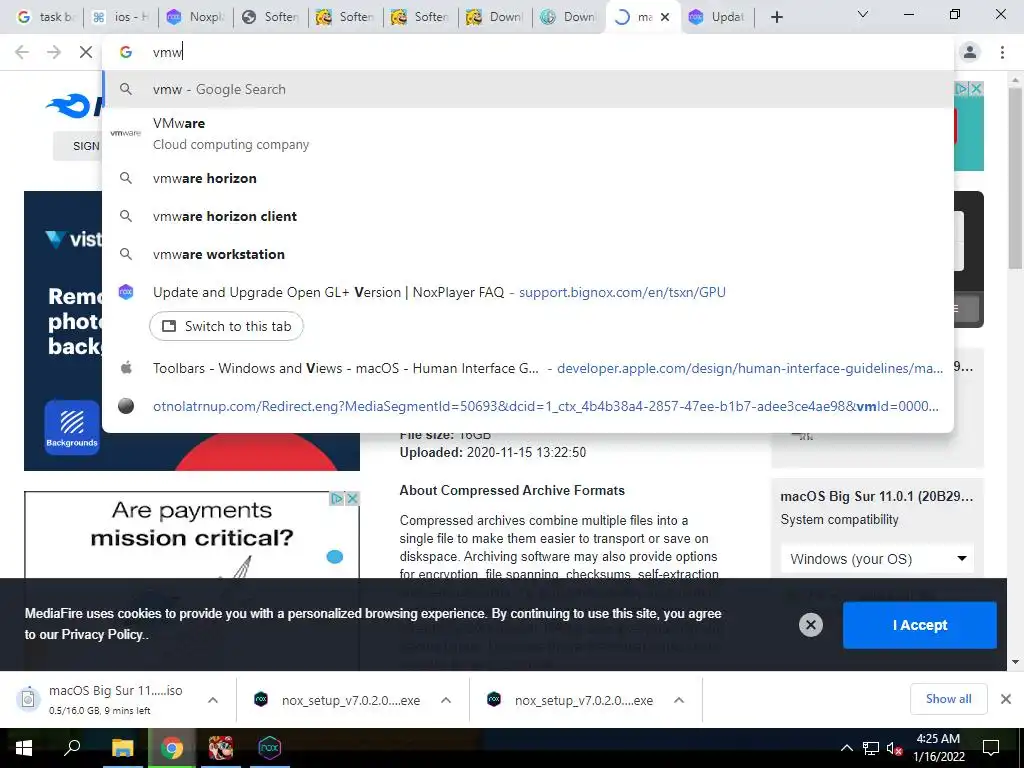Click the Google icon in address bar
This screenshot has height=768, width=1024.
(126, 52)
